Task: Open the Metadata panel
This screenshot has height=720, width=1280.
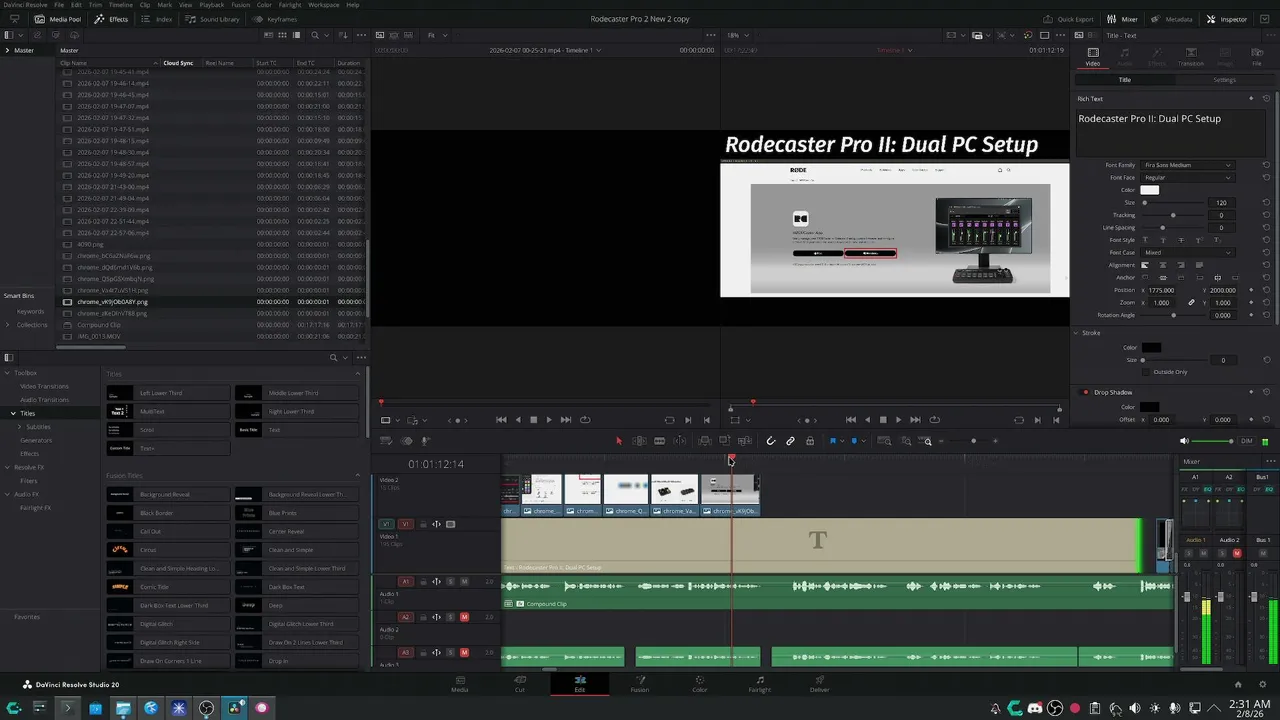Action: (x=1171, y=19)
